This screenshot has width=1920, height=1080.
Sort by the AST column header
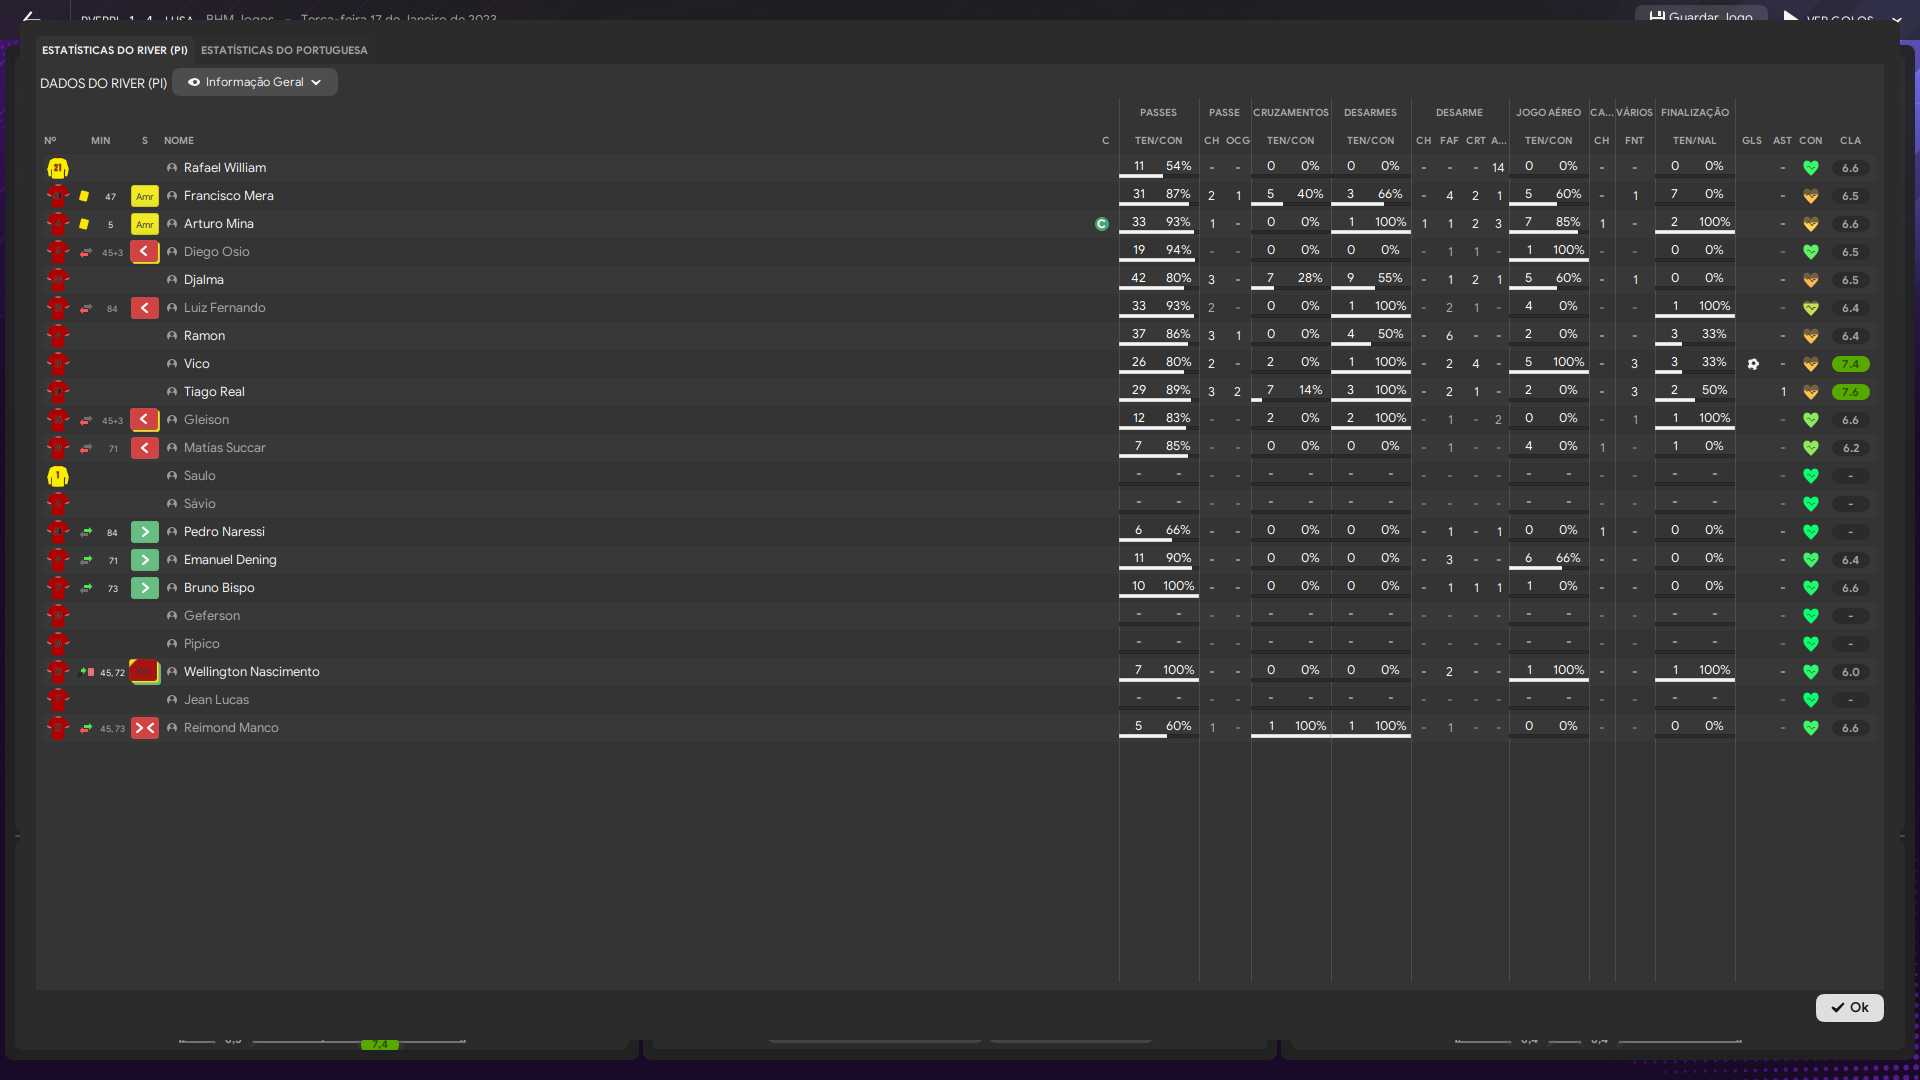tap(1783, 141)
